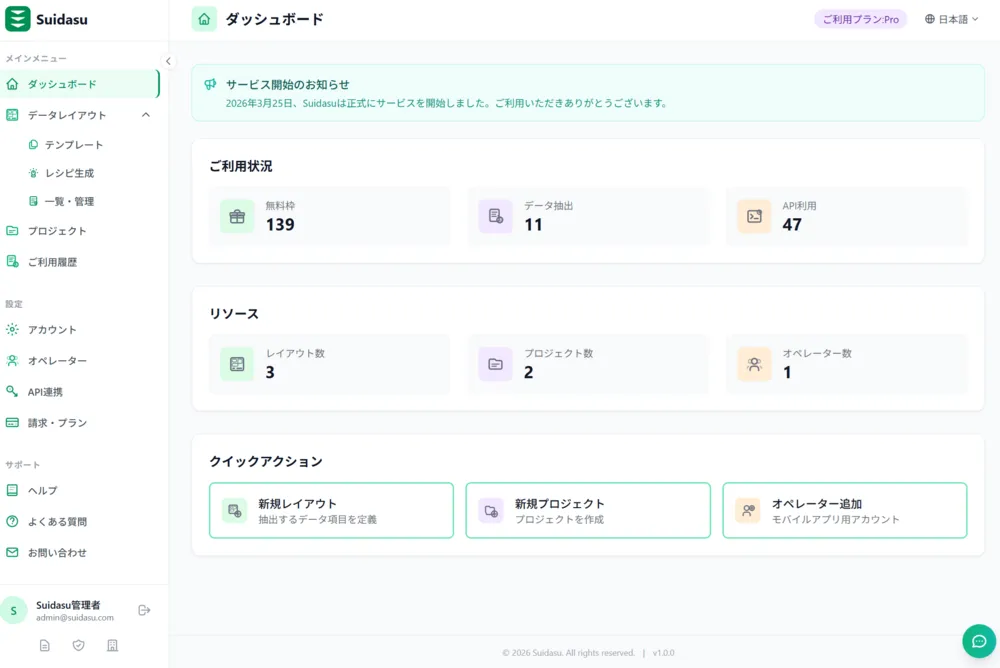Click the S user avatar
1000x668 pixels.
tap(13, 611)
